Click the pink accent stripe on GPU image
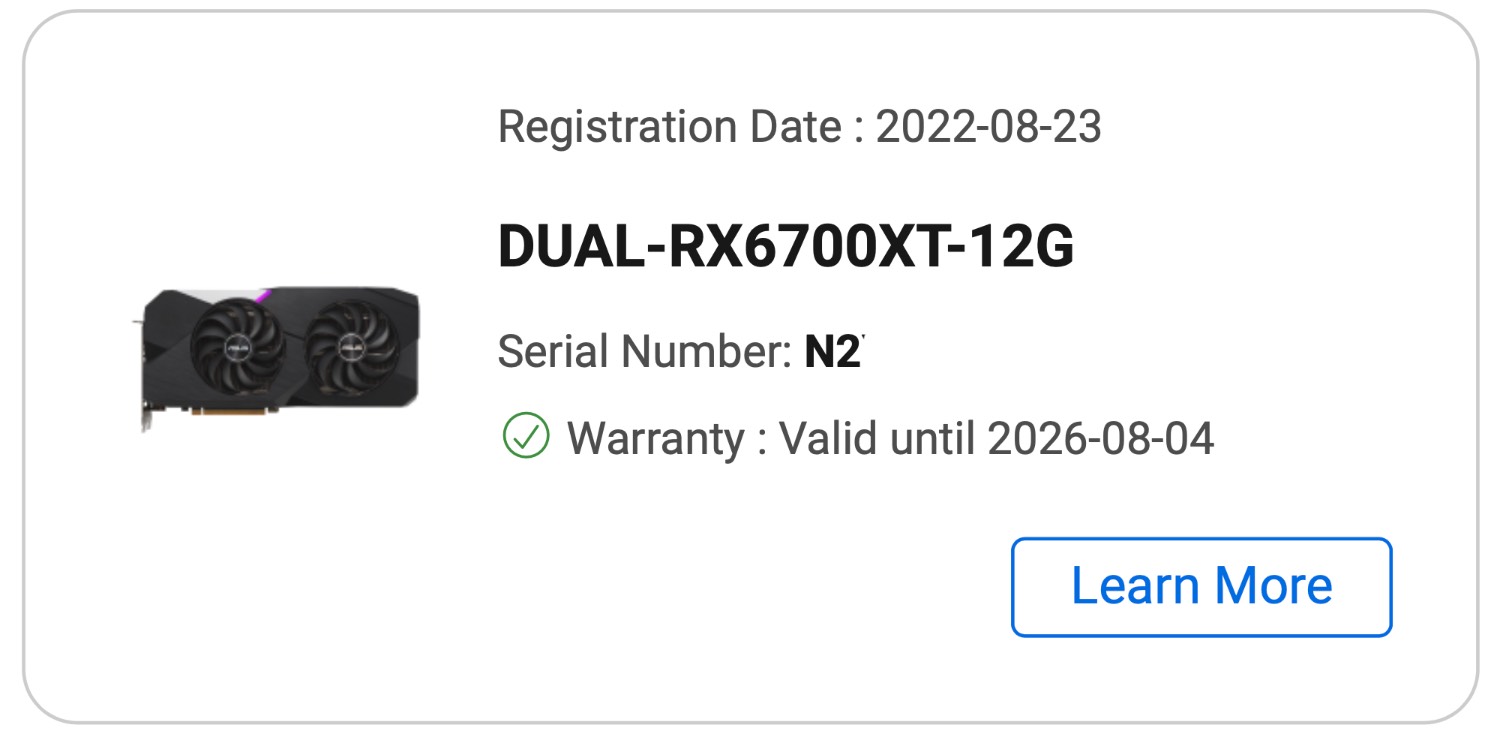Image resolution: width=1500 pixels, height=737 pixels. [x=265, y=295]
